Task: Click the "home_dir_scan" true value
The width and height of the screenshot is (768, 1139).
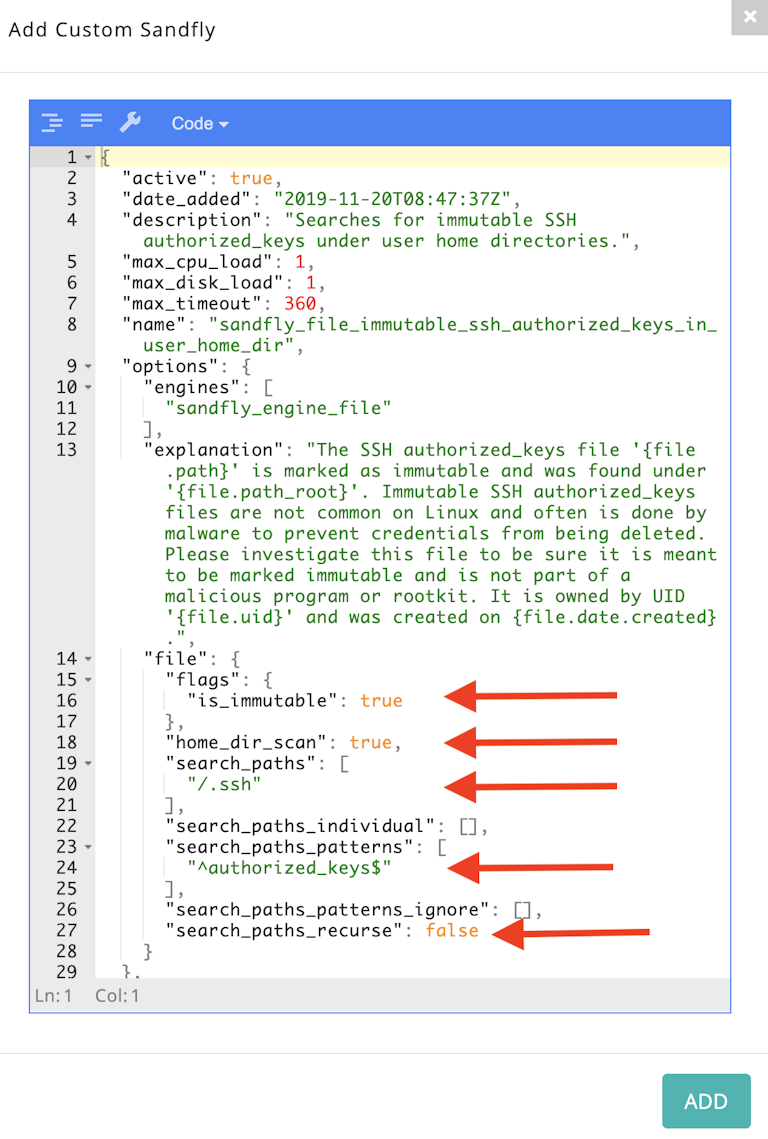Action: click(x=371, y=742)
